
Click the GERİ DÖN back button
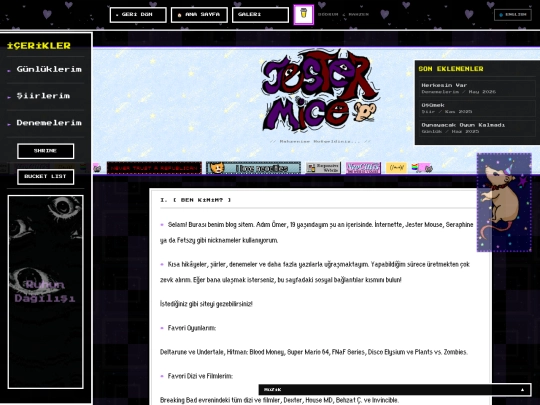(138, 15)
